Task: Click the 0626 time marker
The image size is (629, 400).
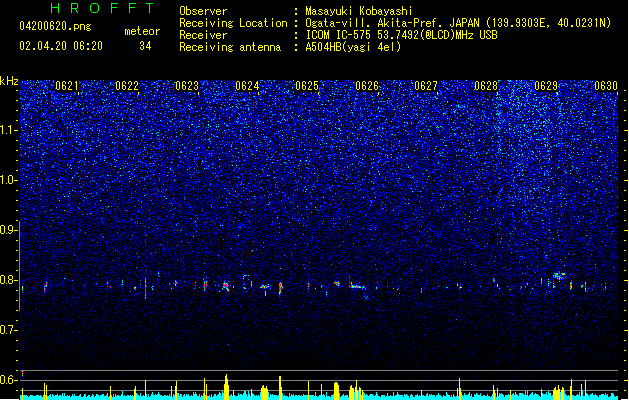Action: 367,86
